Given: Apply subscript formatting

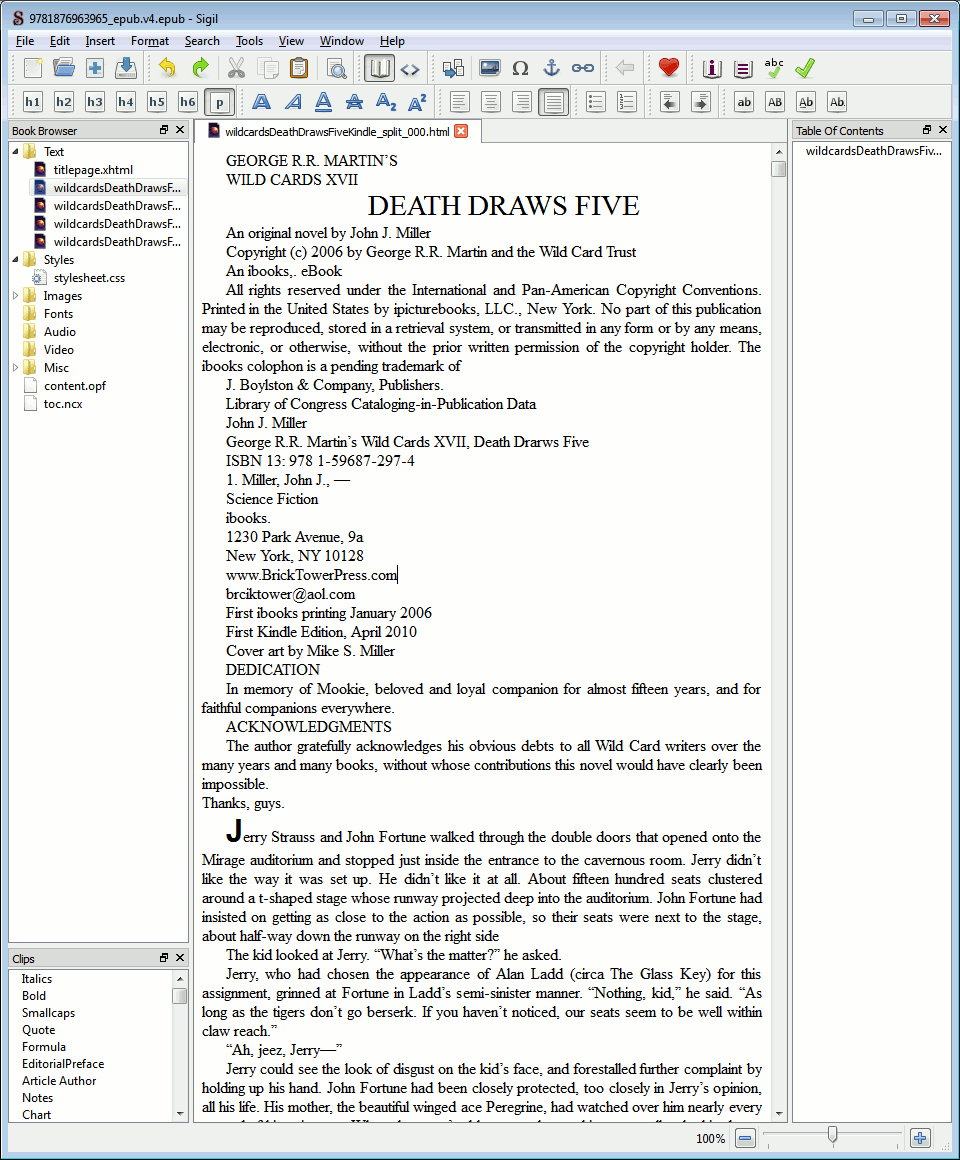Looking at the screenshot, I should 385,102.
